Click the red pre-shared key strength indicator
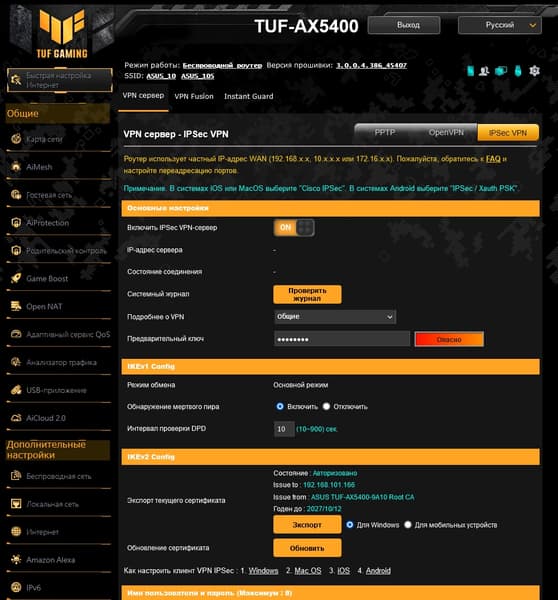This screenshot has height=600, width=558. coord(449,339)
